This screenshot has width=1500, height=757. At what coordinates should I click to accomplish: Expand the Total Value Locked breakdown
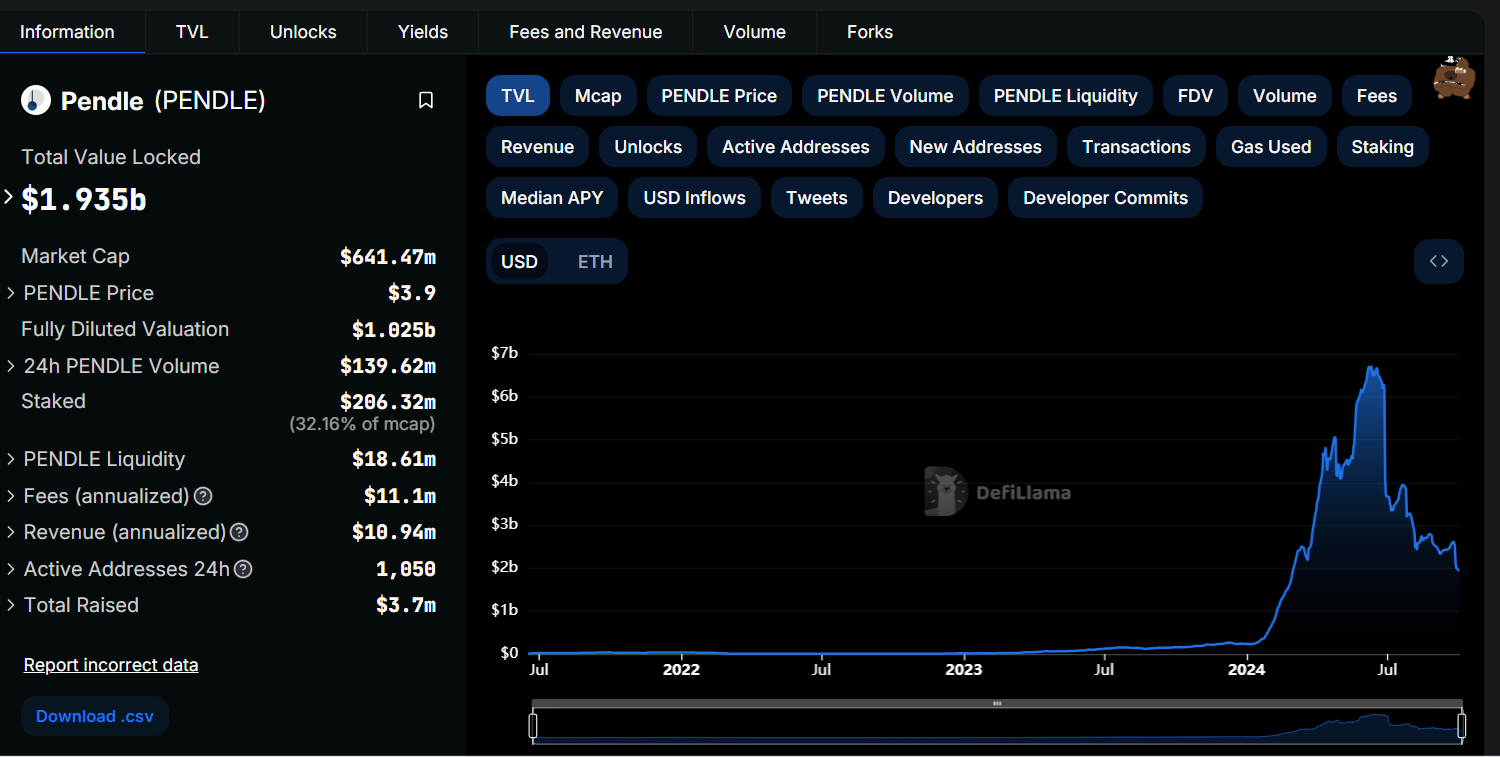pyautogui.click(x=9, y=197)
